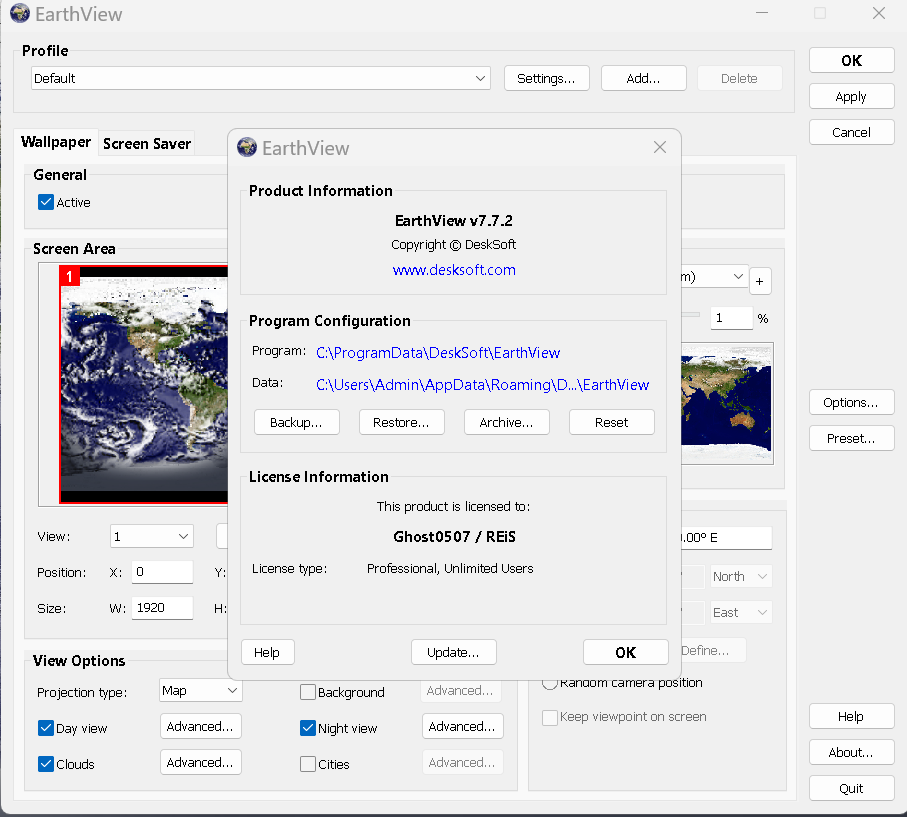The width and height of the screenshot is (907, 817).
Task: Open Clouds Advanced... settings
Action: (200, 763)
